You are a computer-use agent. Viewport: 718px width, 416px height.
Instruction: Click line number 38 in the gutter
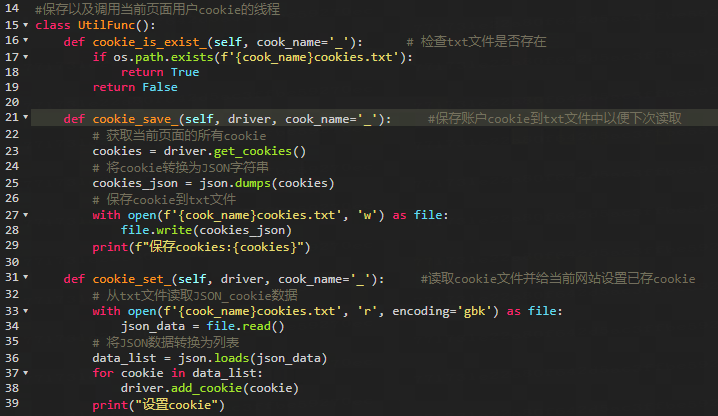coord(12,388)
